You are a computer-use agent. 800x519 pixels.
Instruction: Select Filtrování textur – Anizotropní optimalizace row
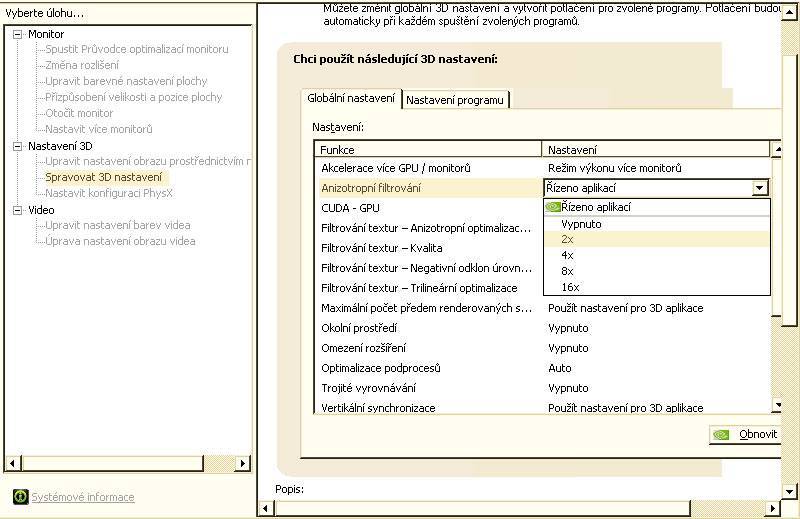click(x=429, y=228)
